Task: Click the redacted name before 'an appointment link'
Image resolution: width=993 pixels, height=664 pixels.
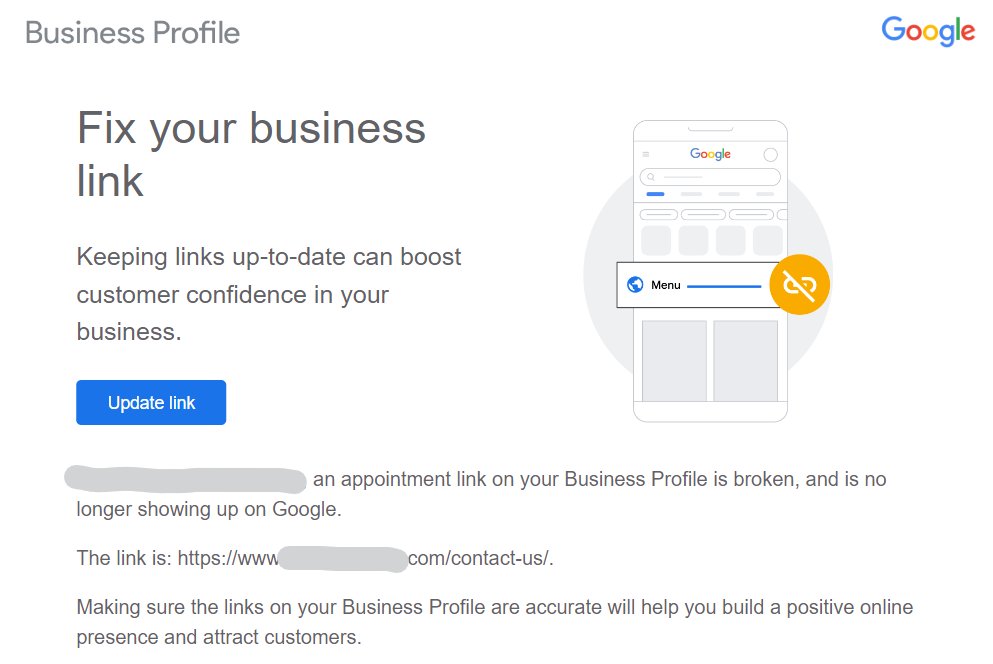Action: [186, 480]
